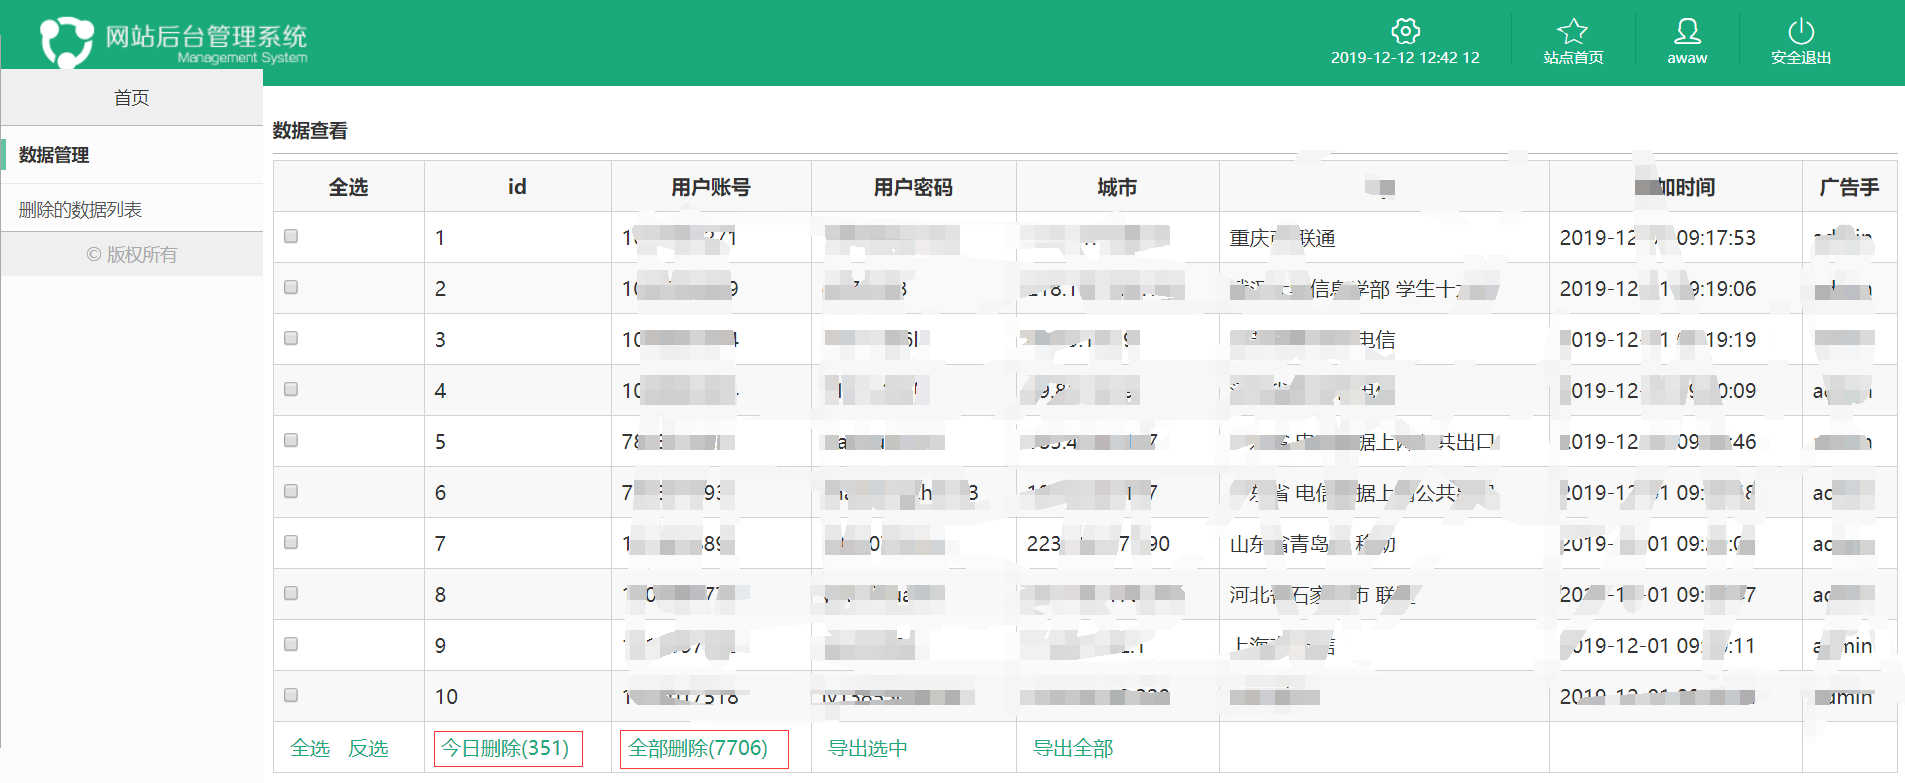Click the management system logo

click(66, 42)
